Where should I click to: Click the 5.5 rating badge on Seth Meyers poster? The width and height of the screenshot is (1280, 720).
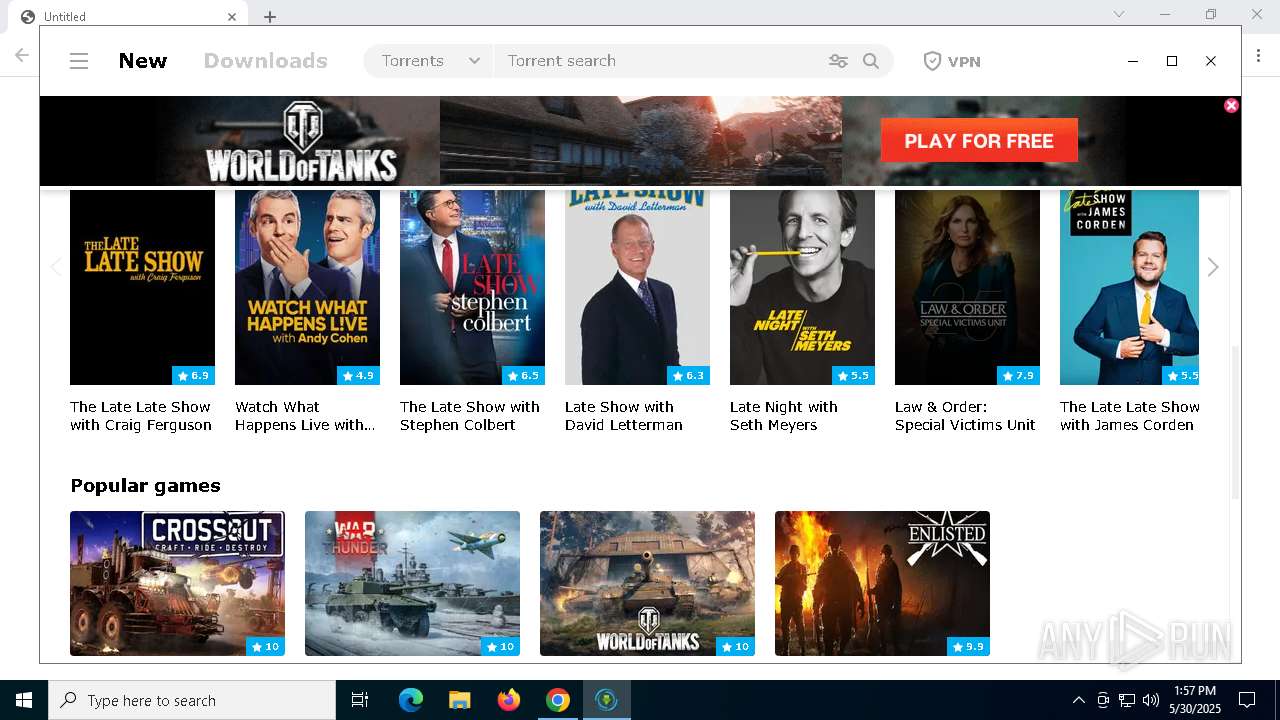[853, 376]
